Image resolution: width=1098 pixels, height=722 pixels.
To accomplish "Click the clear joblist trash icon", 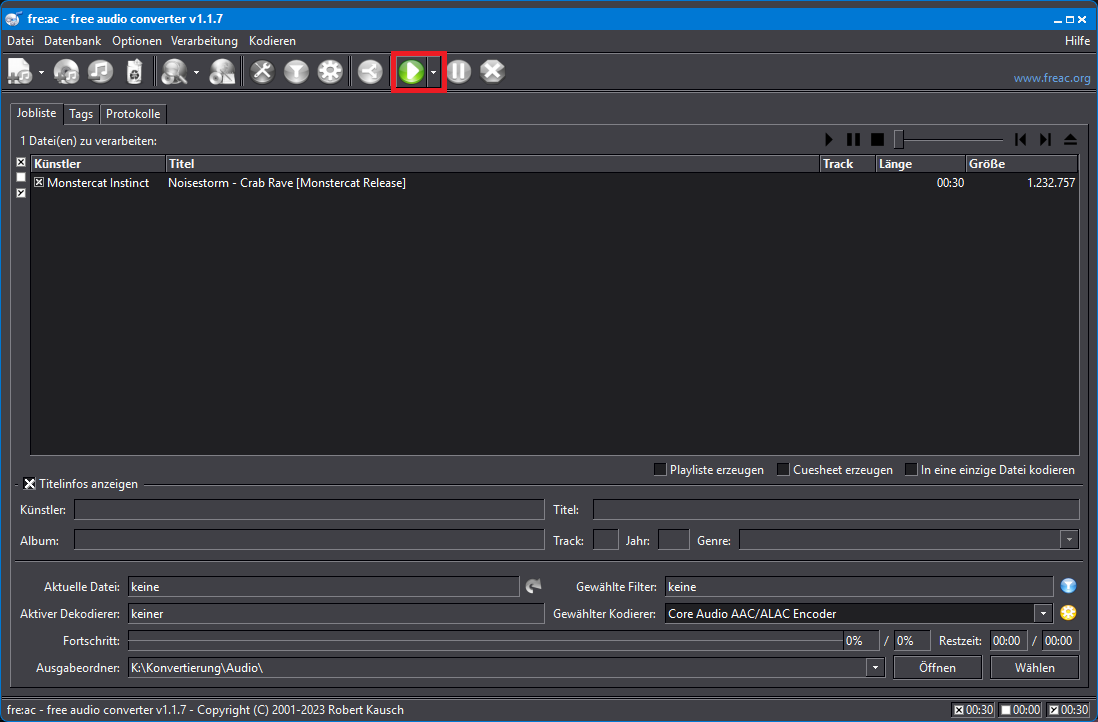I will (134, 72).
